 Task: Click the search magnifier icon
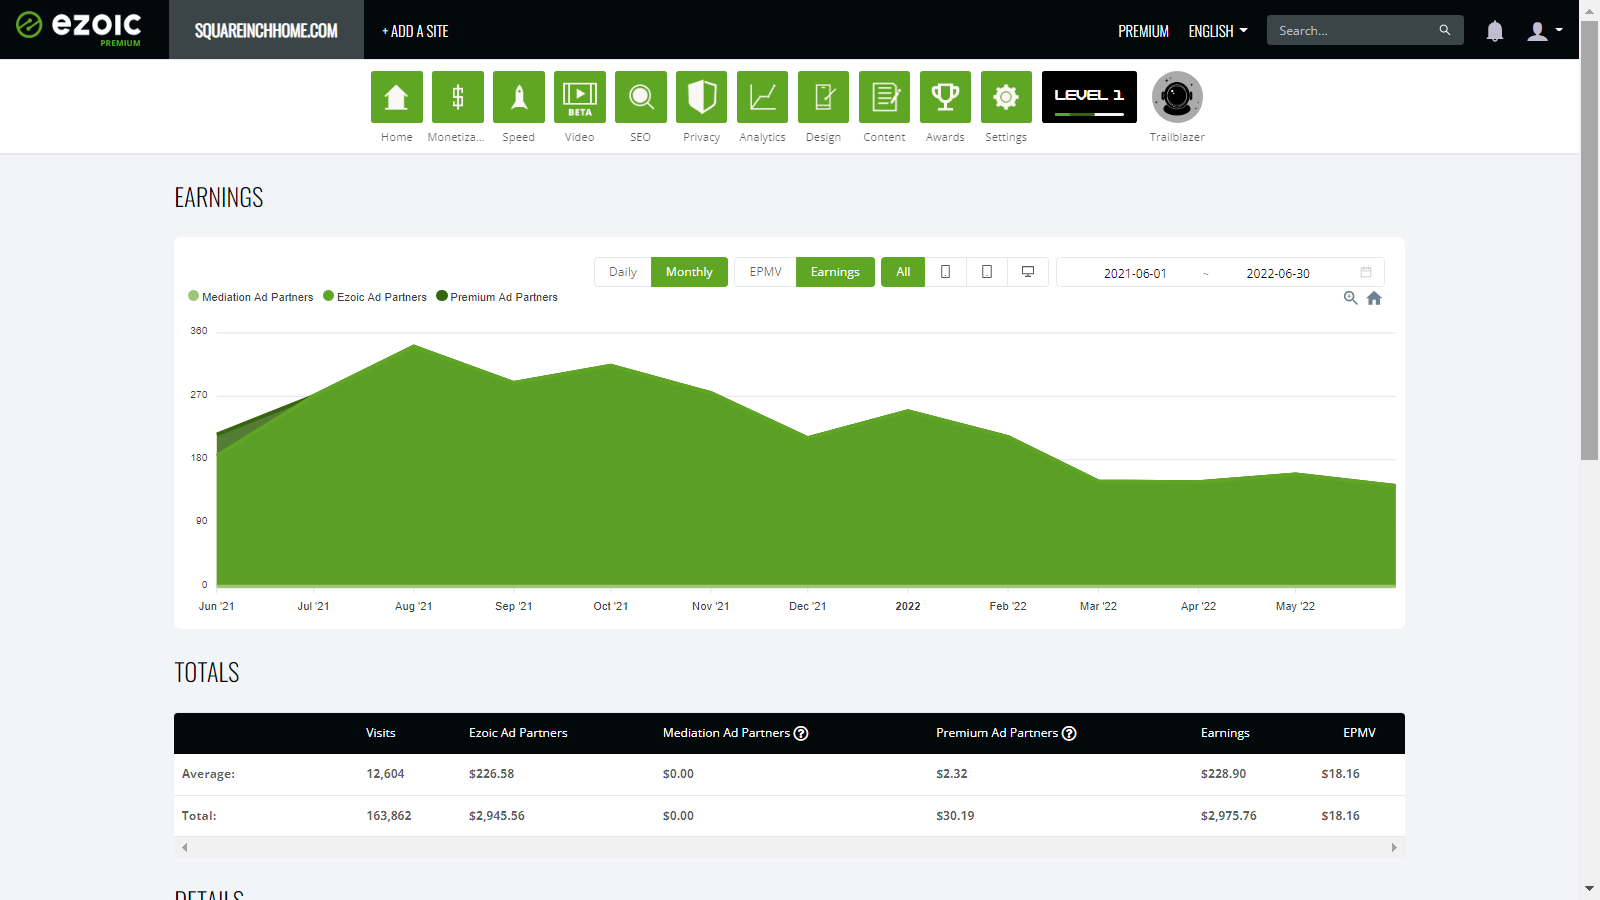pos(1445,30)
